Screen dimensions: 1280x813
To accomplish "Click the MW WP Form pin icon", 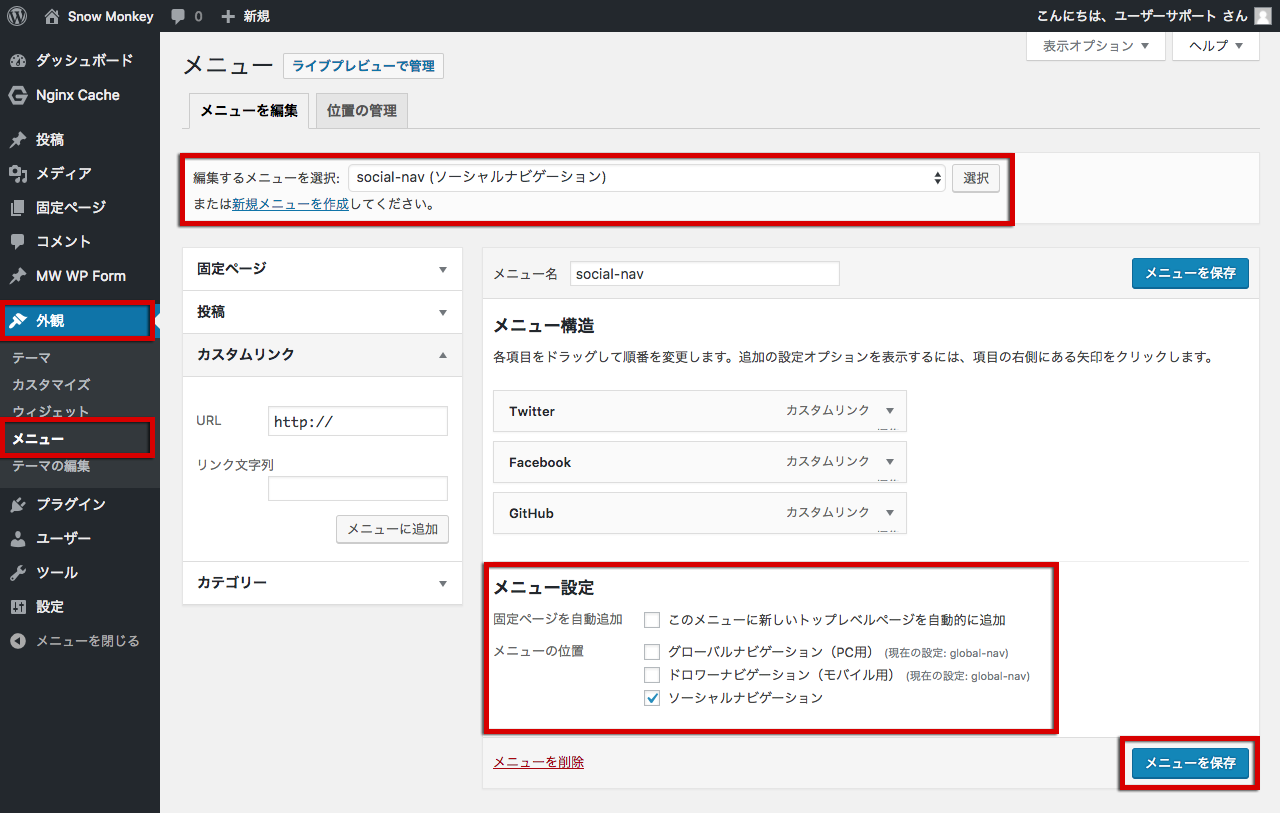I will tap(18, 276).
